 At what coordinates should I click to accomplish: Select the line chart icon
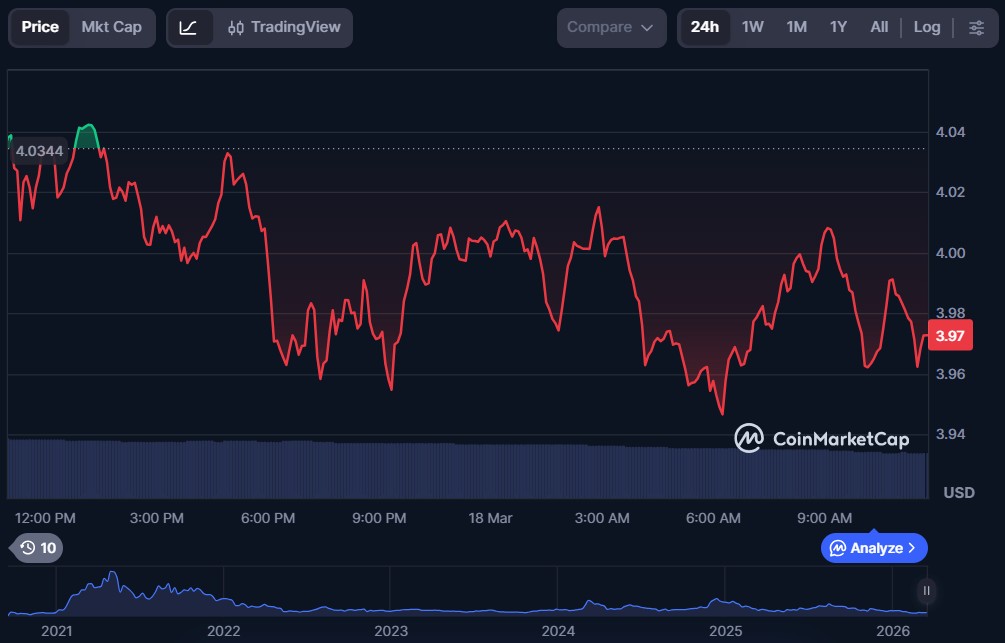188,27
